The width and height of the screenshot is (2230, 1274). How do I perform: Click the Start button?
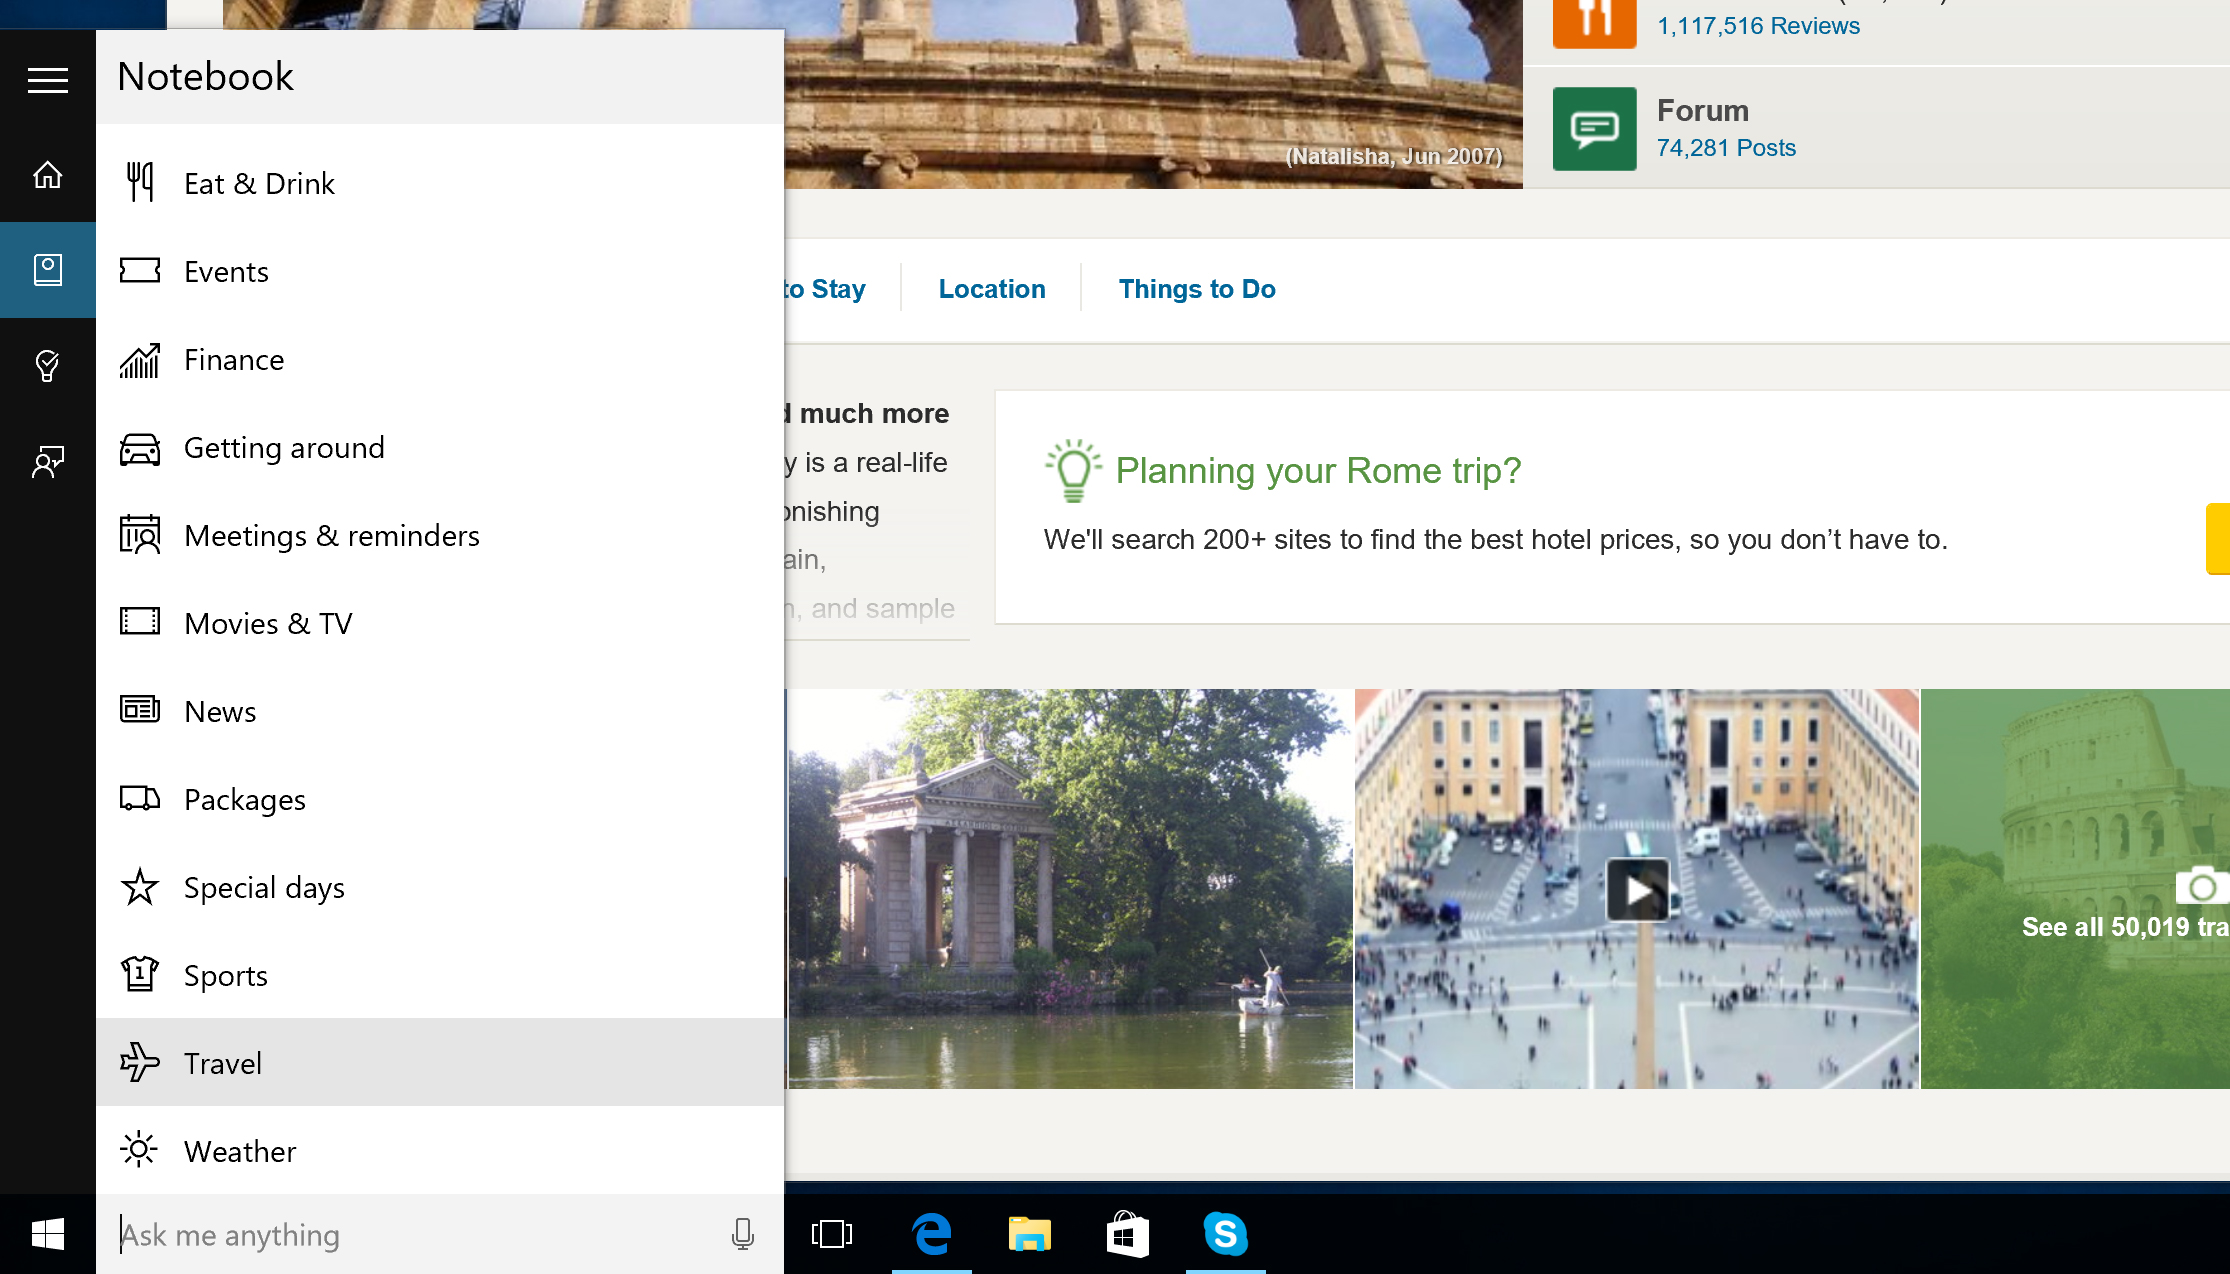(47, 1234)
